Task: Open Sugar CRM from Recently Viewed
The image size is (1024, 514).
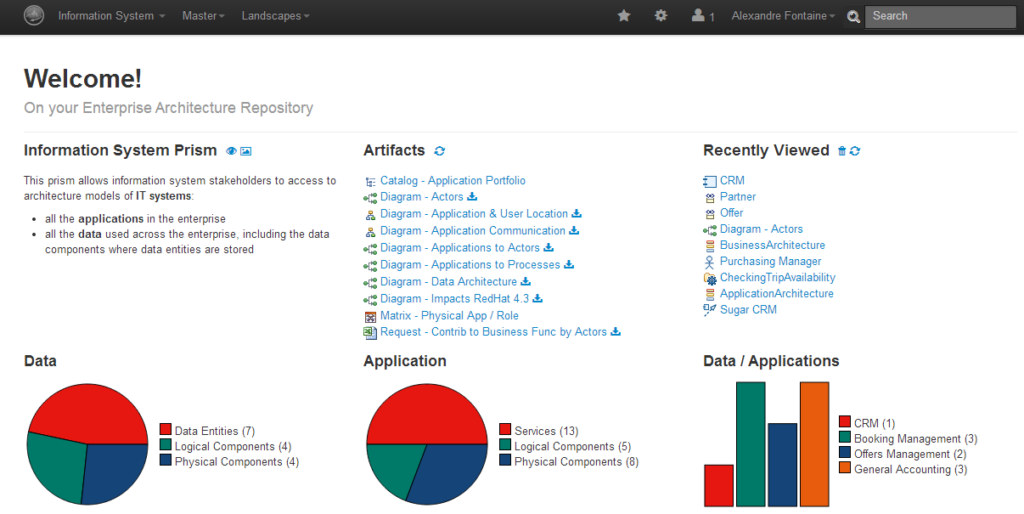Action: pos(748,310)
